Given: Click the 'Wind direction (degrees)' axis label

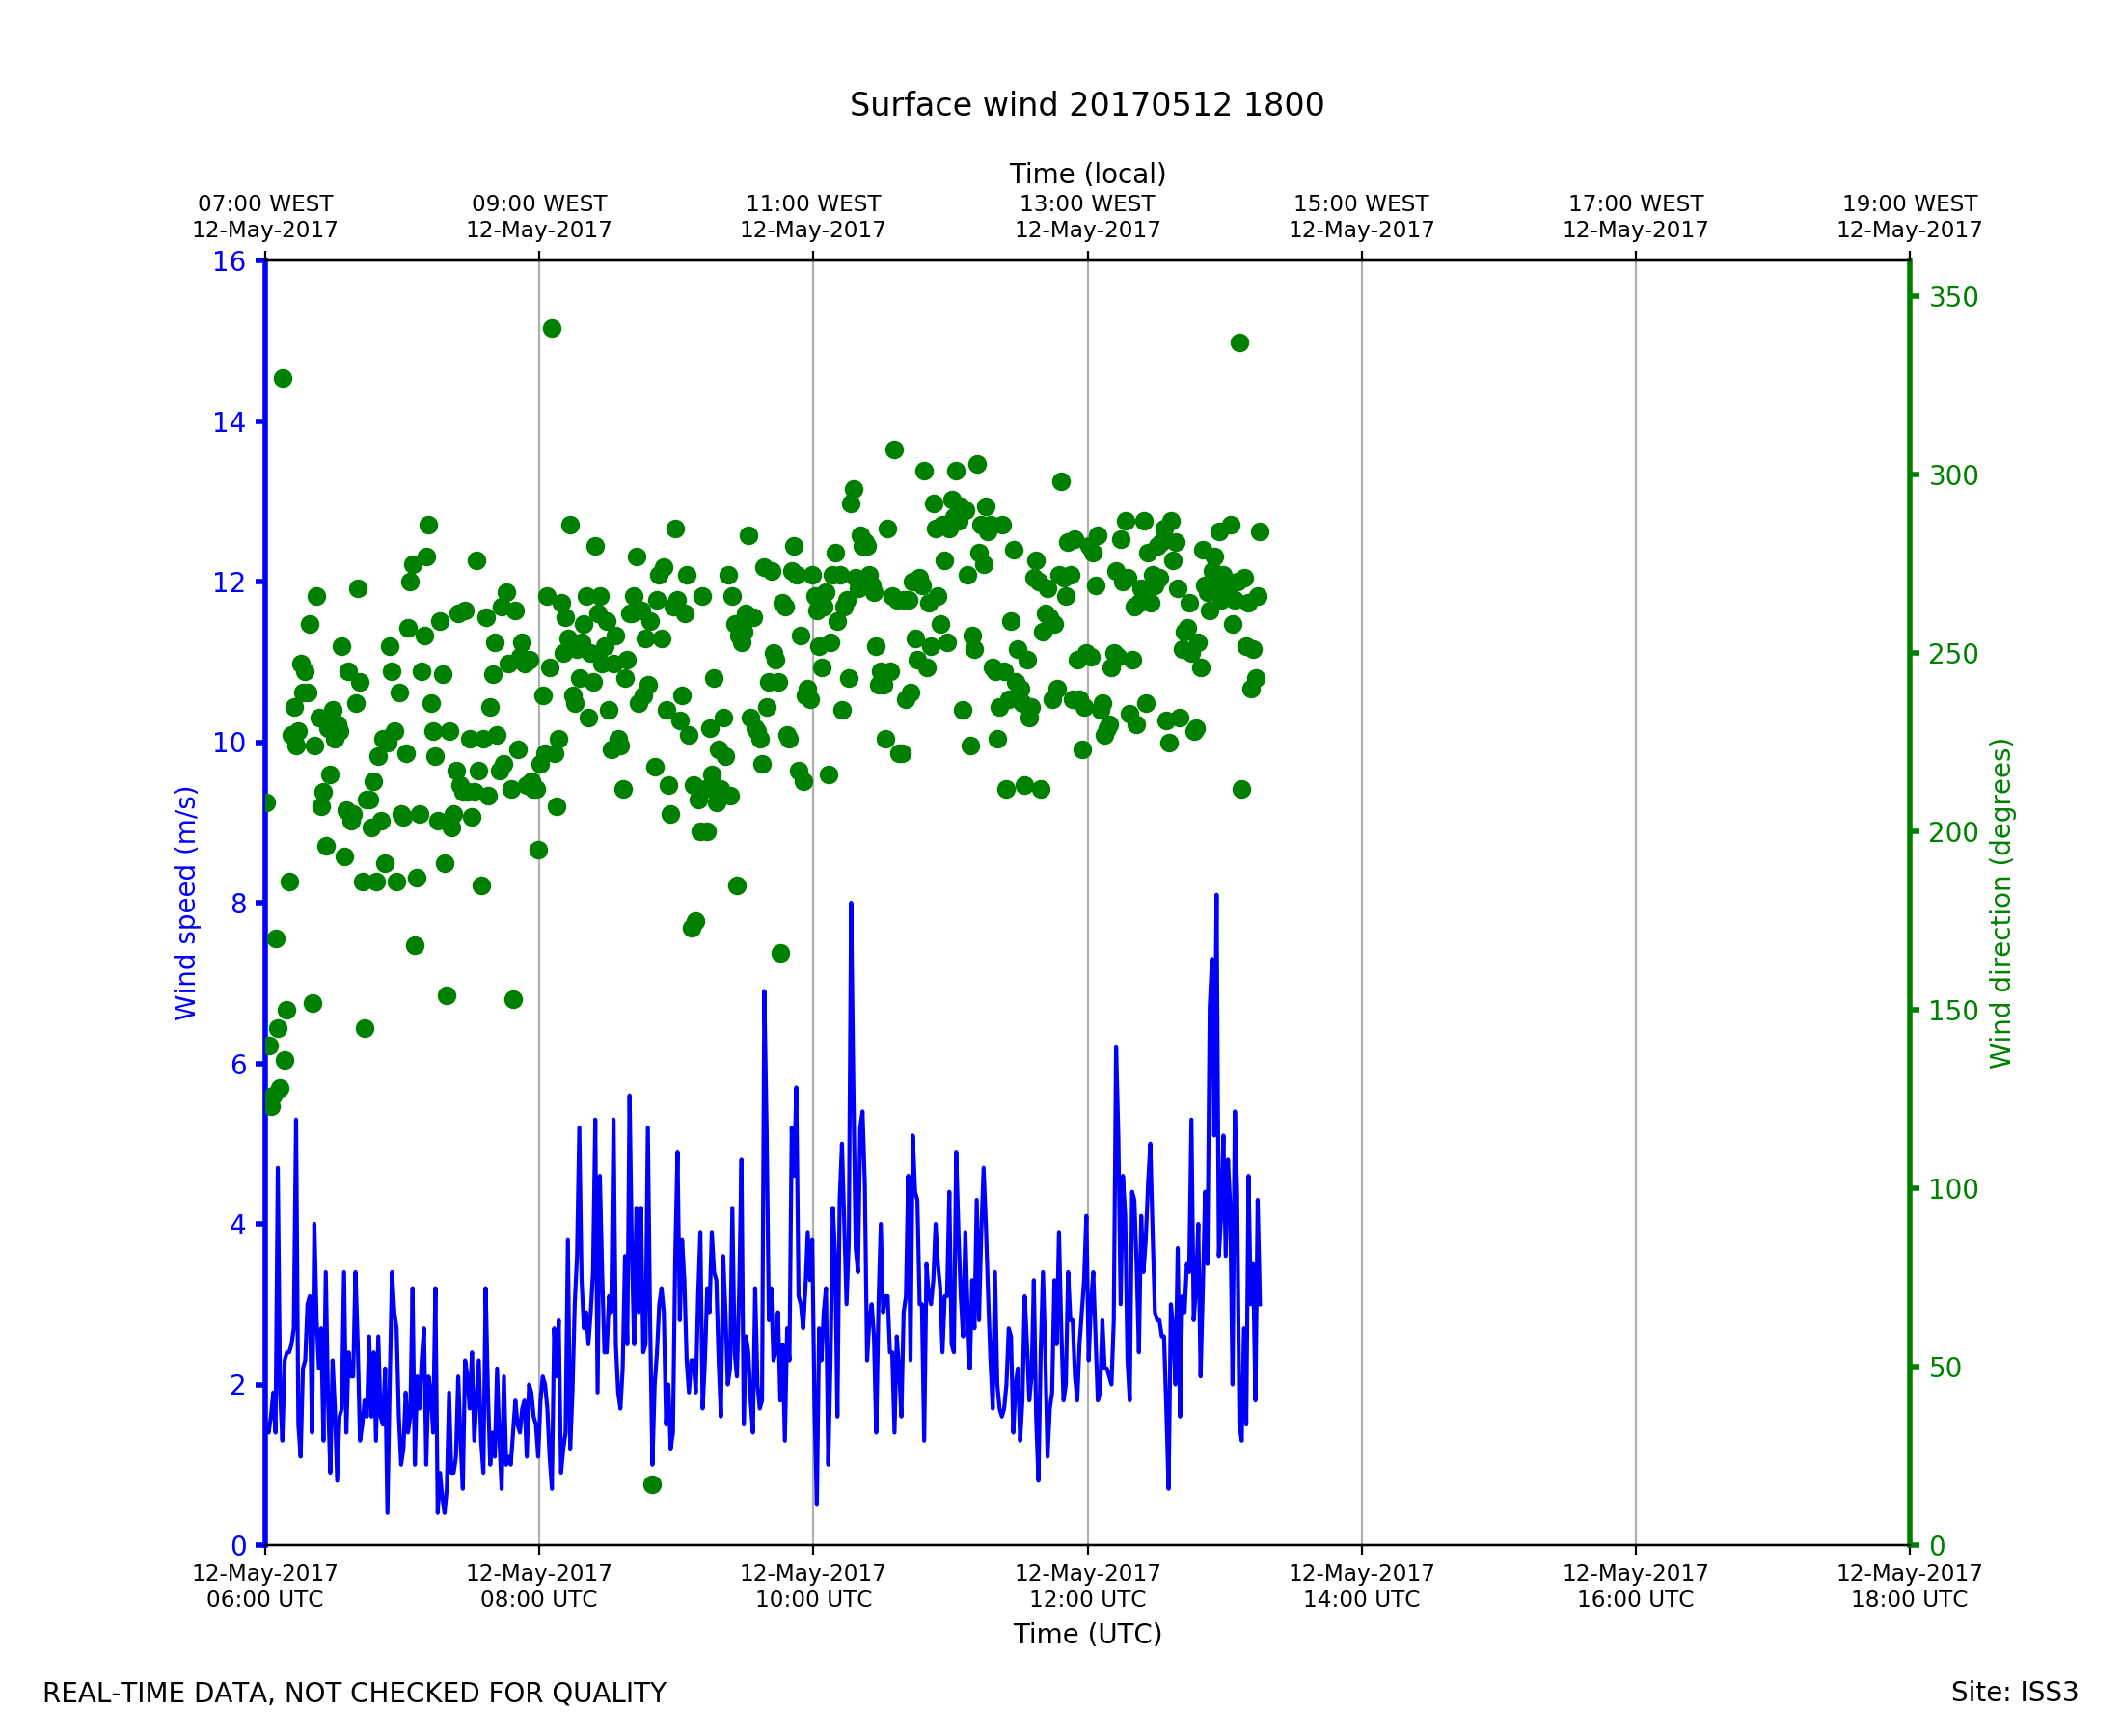Looking at the screenshot, I should pyautogui.click(x=2000, y=903).
